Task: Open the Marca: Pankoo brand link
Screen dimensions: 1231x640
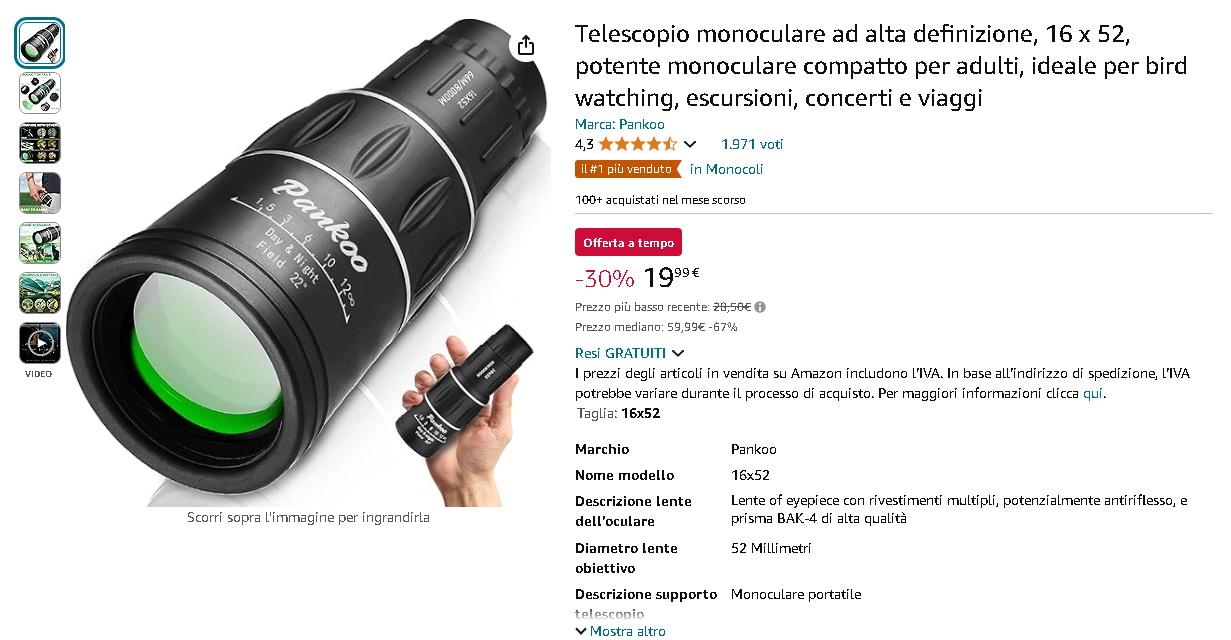Action: click(620, 124)
